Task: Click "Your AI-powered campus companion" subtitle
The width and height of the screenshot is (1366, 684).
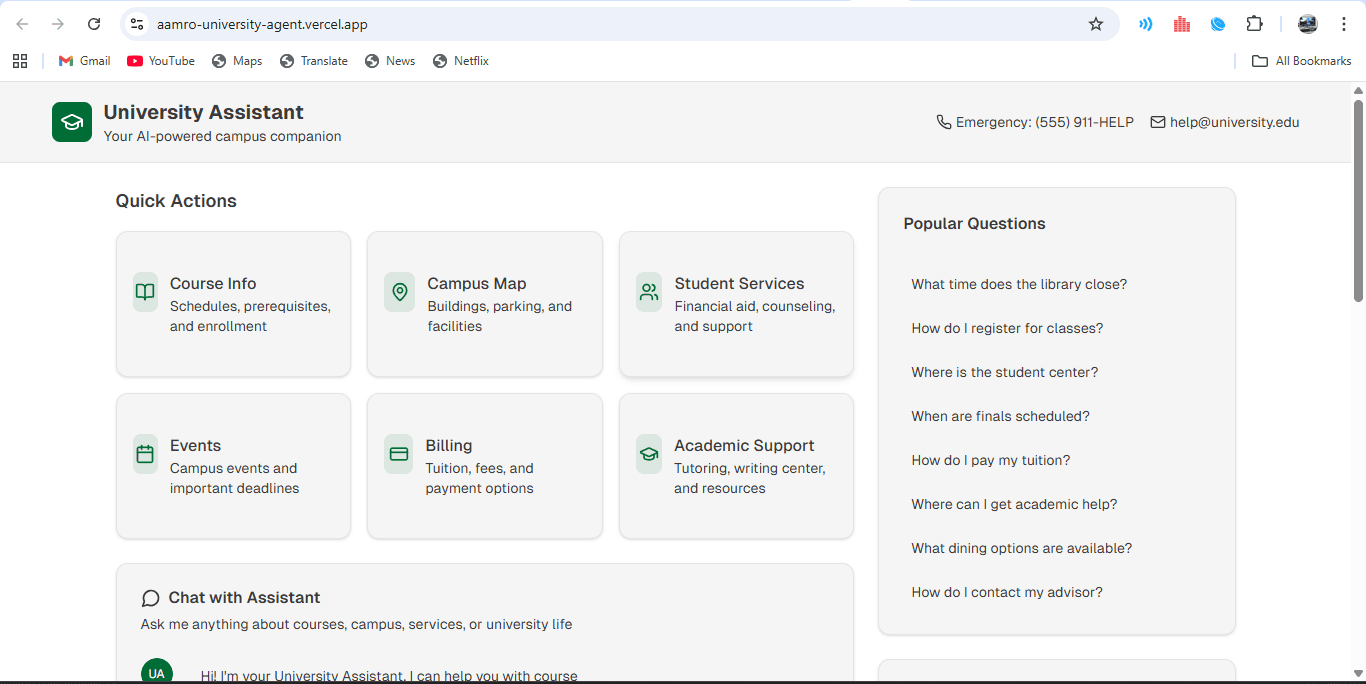Action: click(x=223, y=136)
